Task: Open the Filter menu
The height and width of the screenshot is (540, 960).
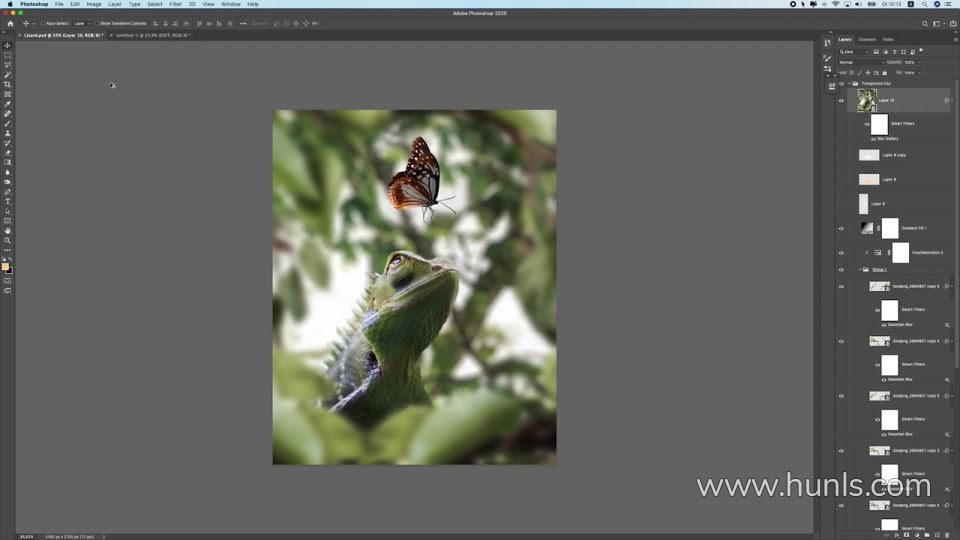Action: 175,4
